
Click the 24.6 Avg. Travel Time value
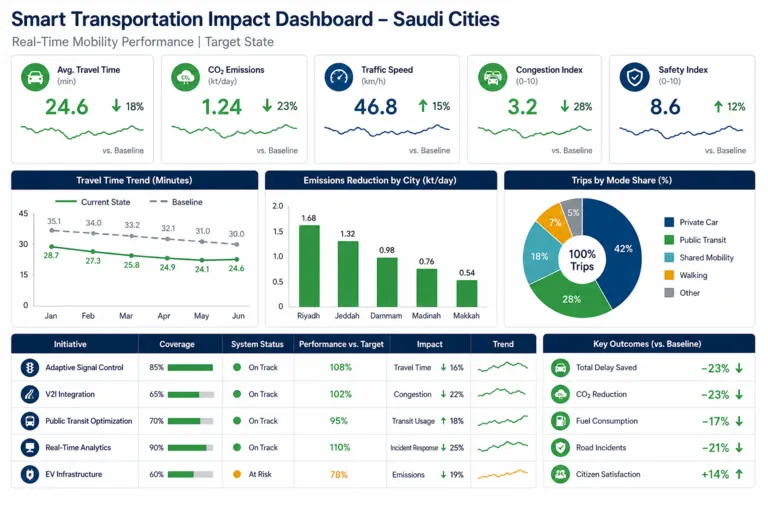(x=67, y=107)
